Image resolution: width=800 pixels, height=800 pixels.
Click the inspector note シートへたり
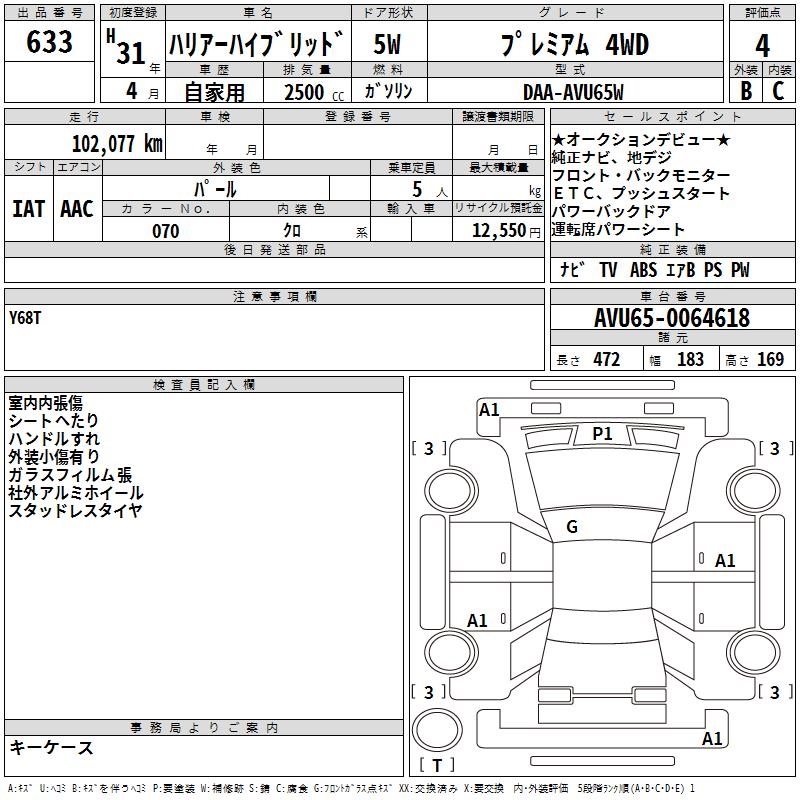pos(53,420)
